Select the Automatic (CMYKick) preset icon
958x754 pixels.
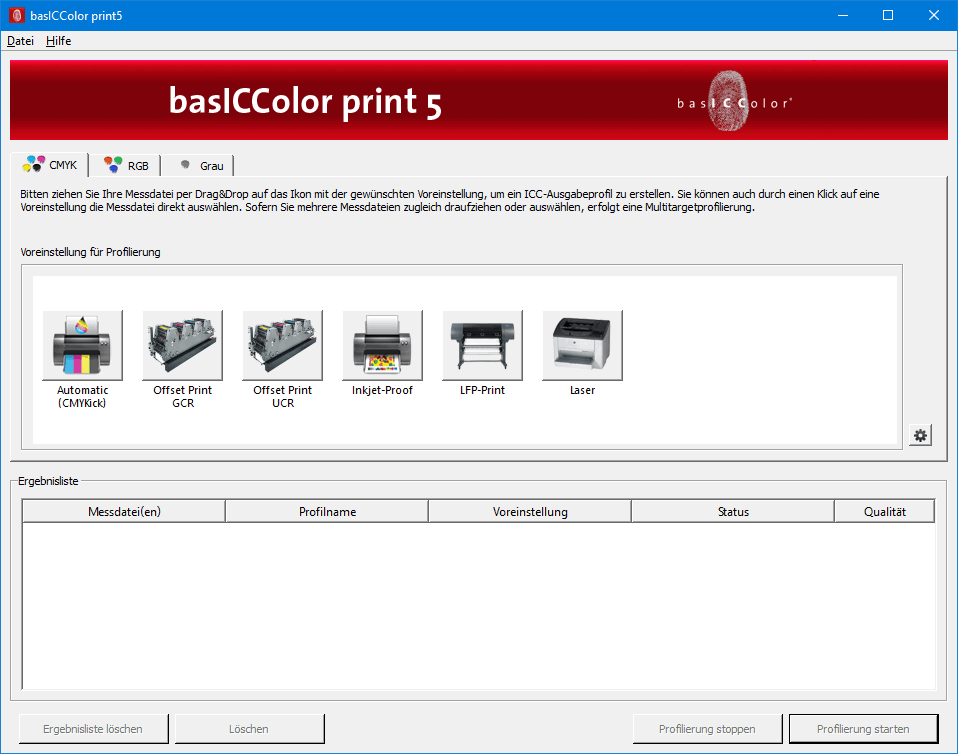click(x=82, y=345)
